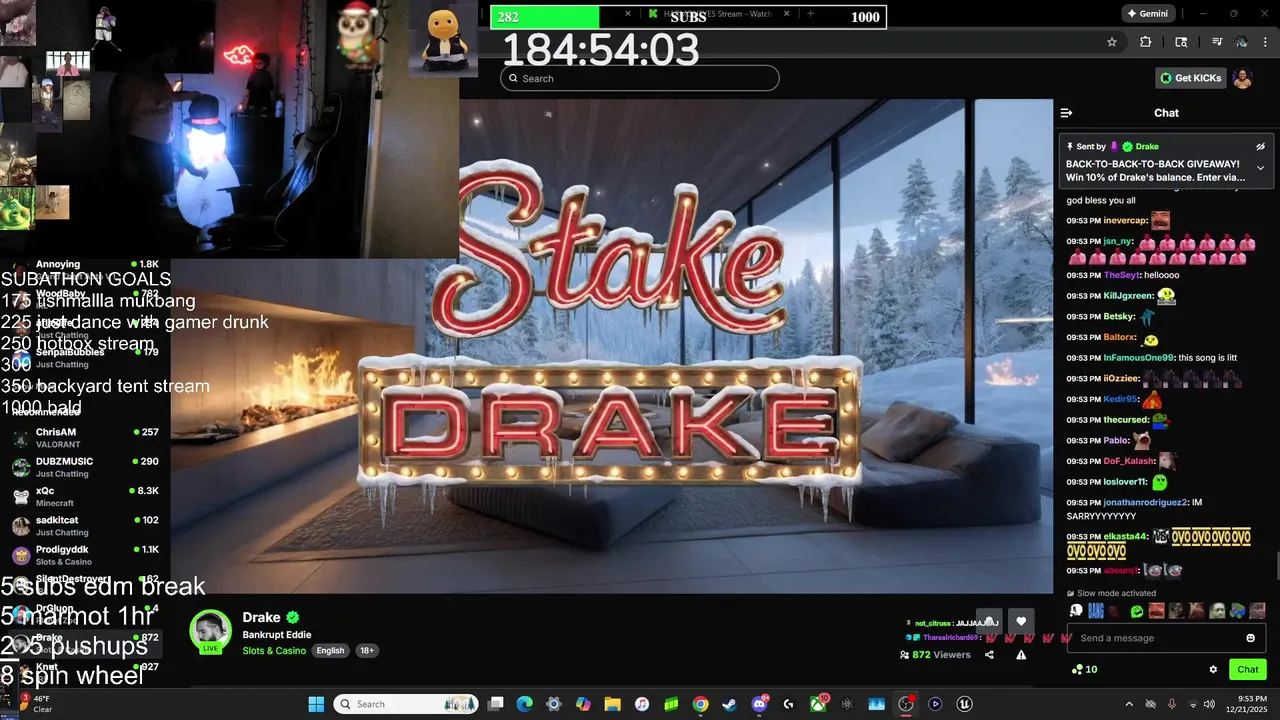
Task: Click the Drake channel avatar
Action: pos(210,631)
